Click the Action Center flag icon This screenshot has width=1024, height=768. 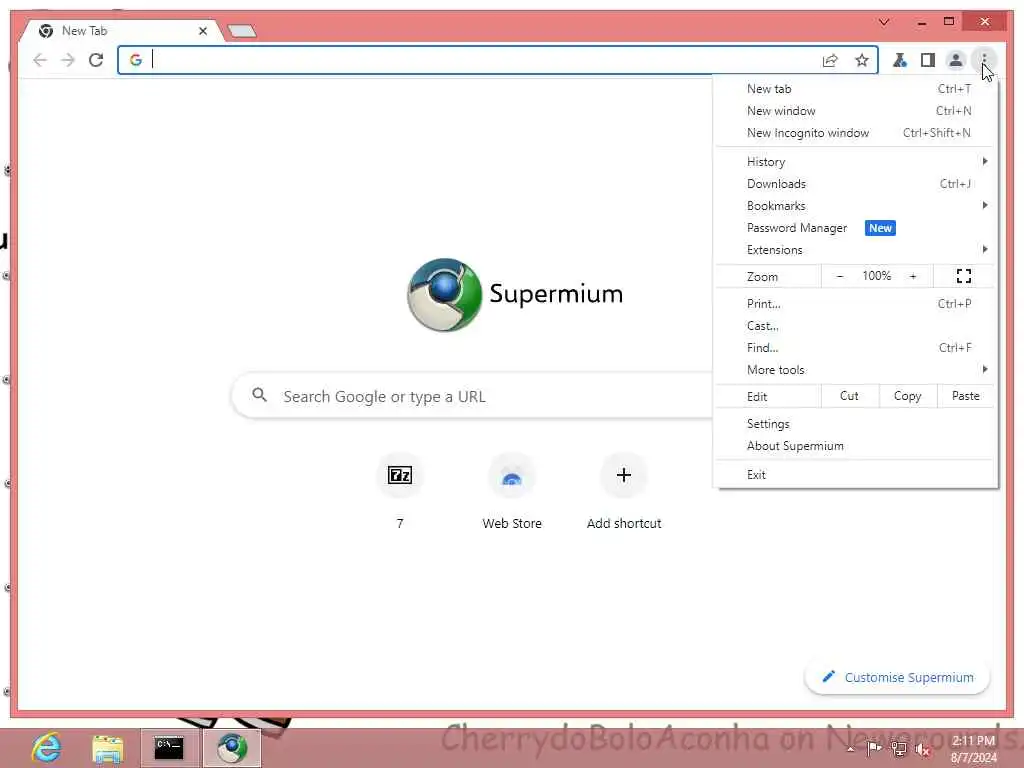[x=874, y=748]
